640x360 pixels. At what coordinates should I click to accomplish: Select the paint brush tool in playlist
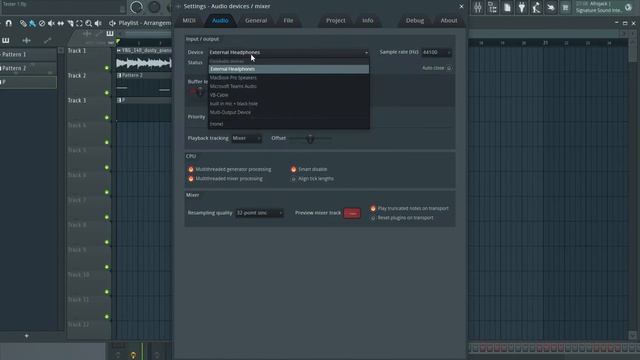(x=32, y=23)
